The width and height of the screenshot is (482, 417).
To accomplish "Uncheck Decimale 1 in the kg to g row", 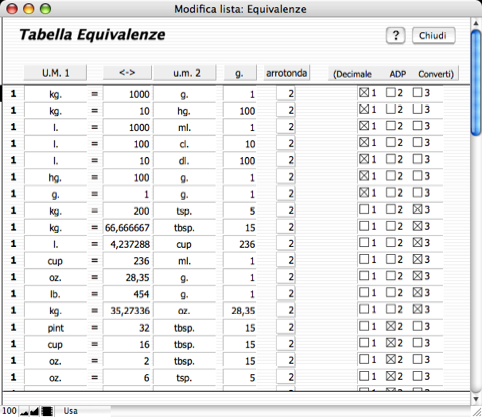I will pyautogui.click(x=364, y=92).
